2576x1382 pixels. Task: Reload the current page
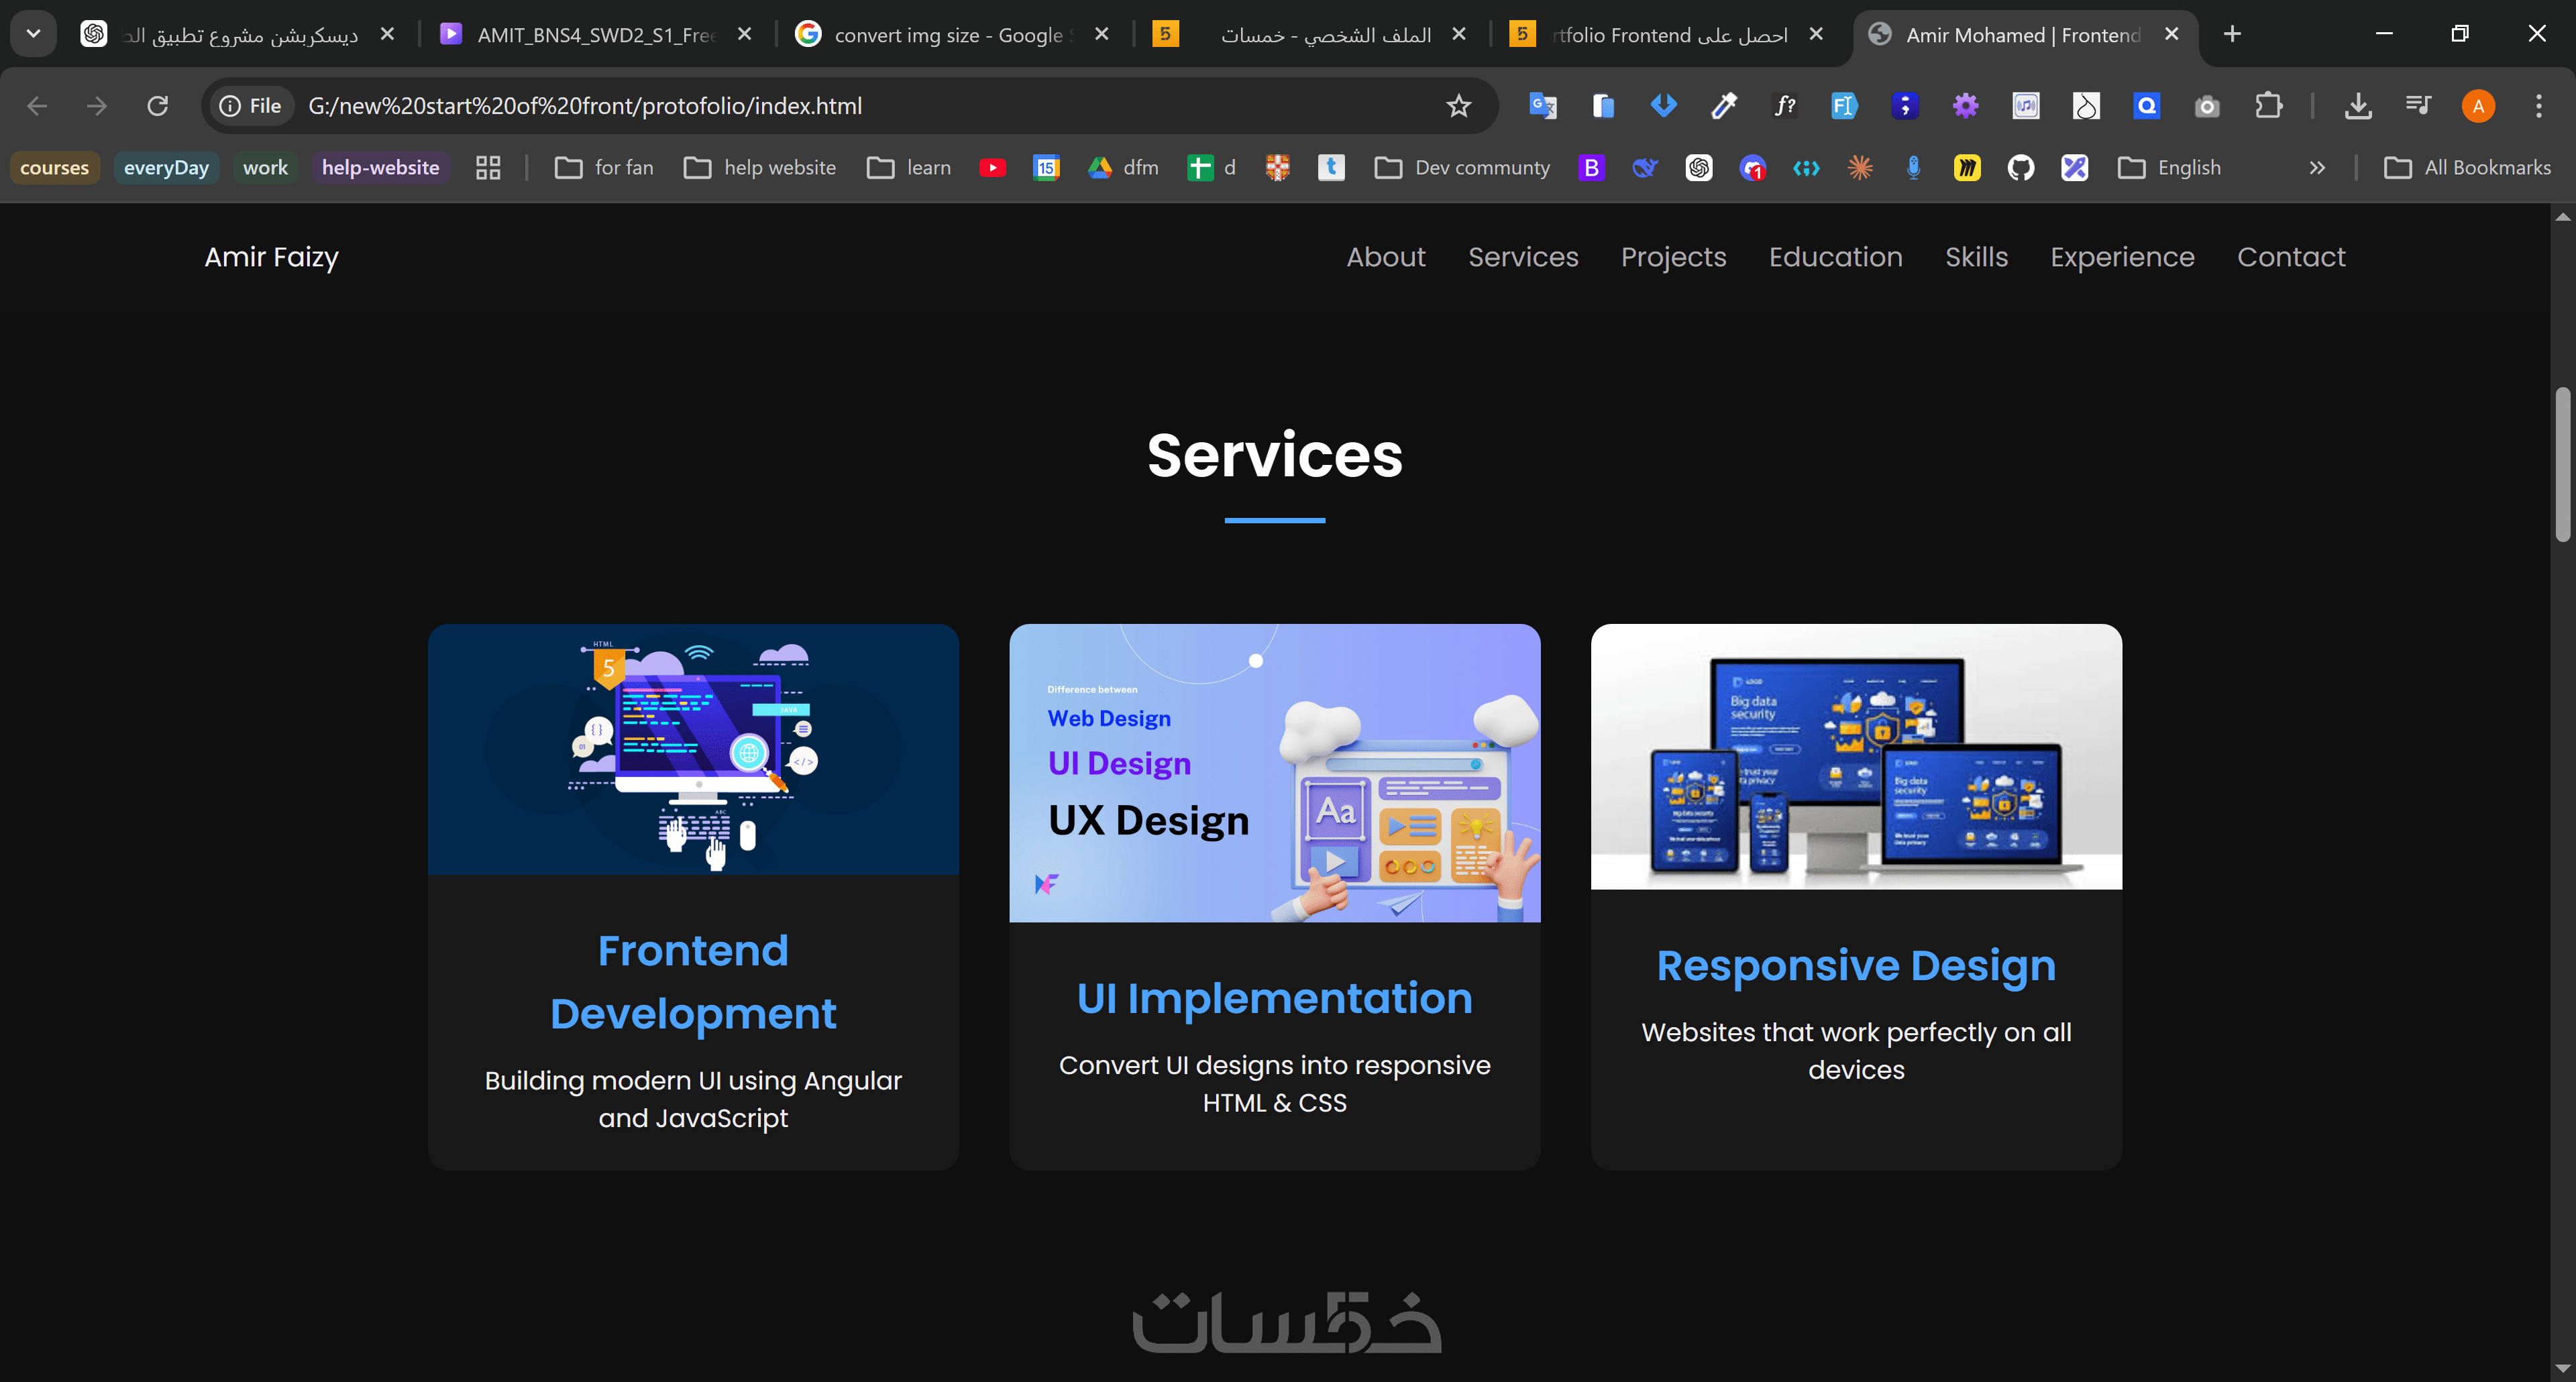pyautogui.click(x=158, y=106)
